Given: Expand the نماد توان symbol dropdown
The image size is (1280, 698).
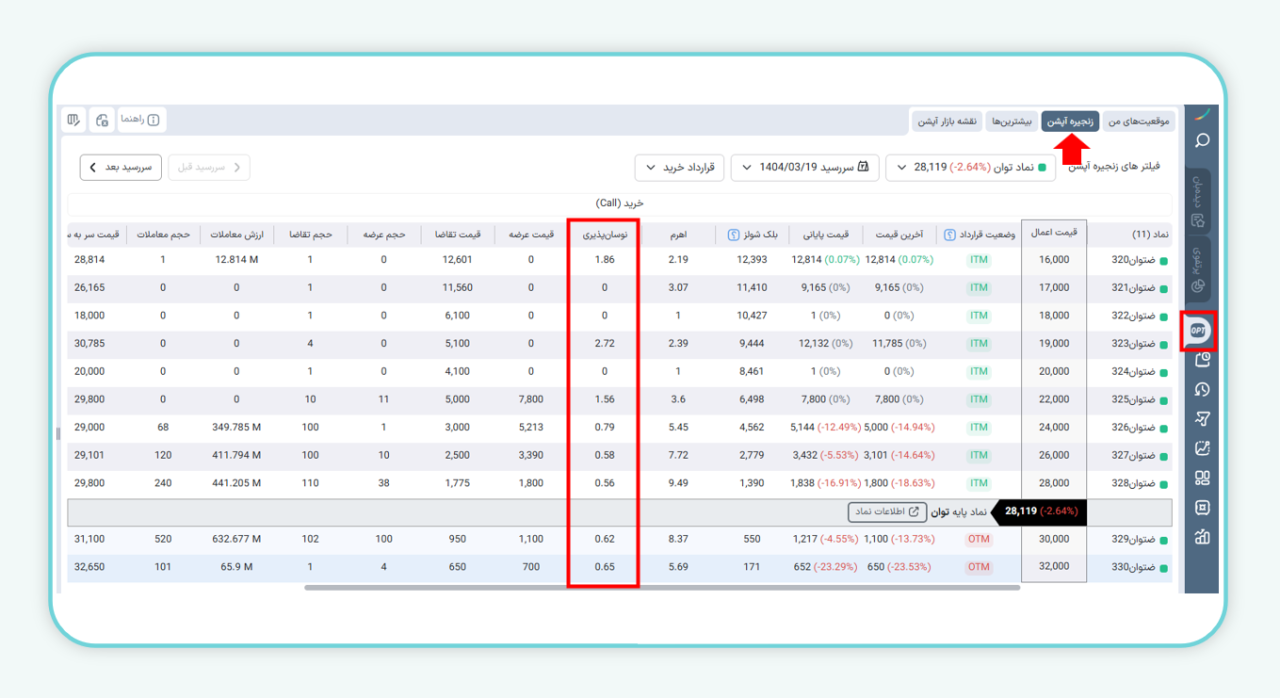Looking at the screenshot, I should pyautogui.click(x=968, y=167).
